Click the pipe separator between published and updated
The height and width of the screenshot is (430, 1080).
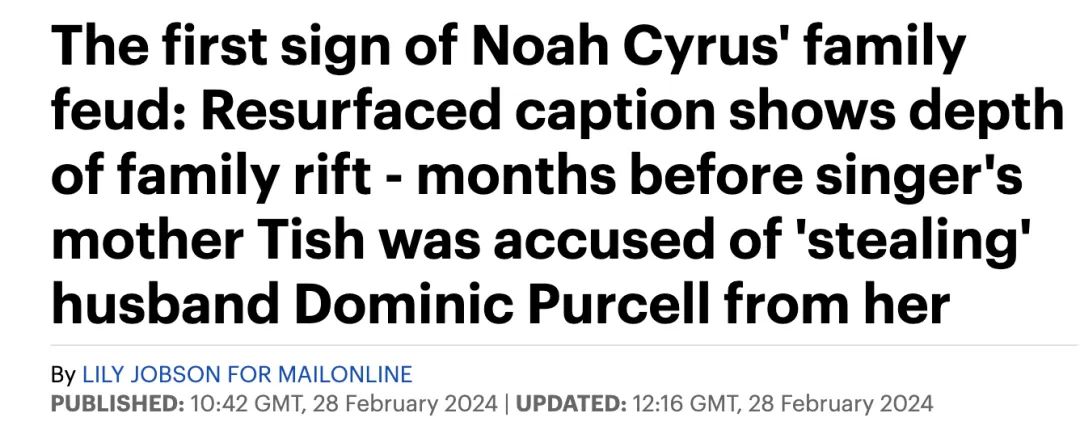click(507, 402)
